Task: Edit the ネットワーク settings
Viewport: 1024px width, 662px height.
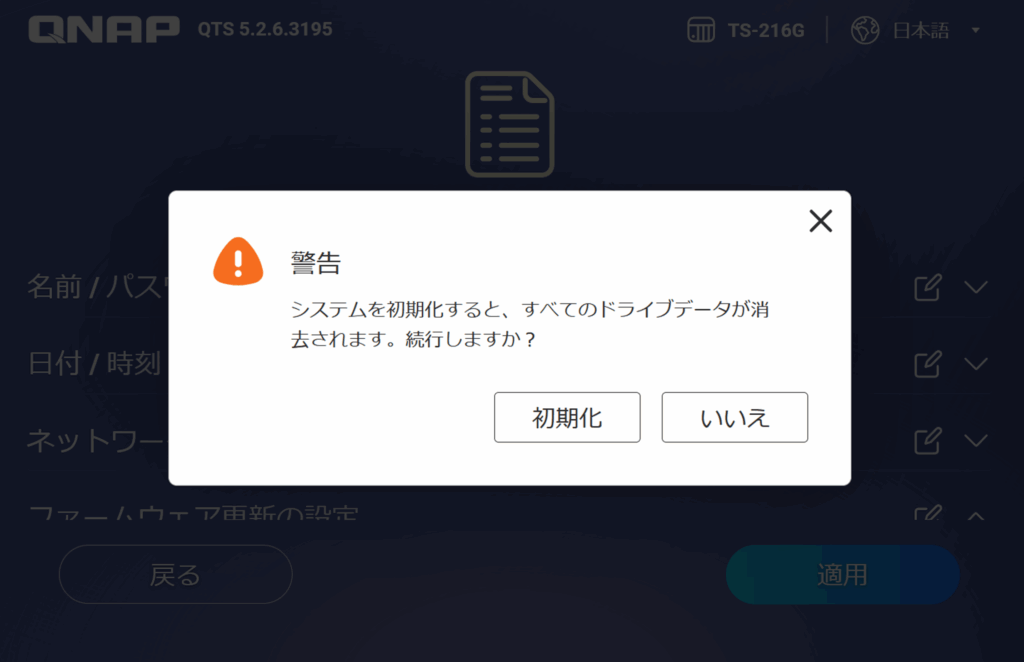Action: pos(927,441)
